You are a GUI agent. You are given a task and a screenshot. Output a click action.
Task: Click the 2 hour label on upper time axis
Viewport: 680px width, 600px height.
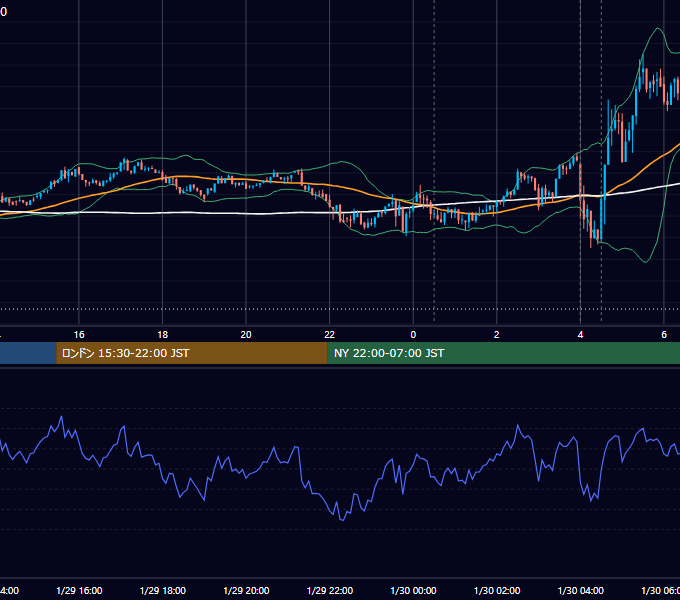(497, 335)
